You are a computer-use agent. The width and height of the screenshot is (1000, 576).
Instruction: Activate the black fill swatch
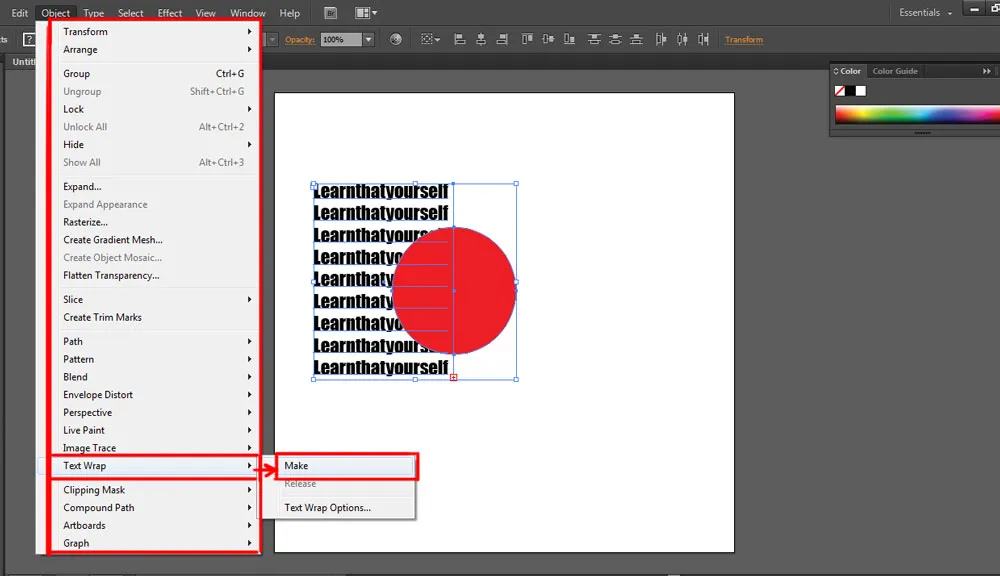pyautogui.click(x=850, y=91)
